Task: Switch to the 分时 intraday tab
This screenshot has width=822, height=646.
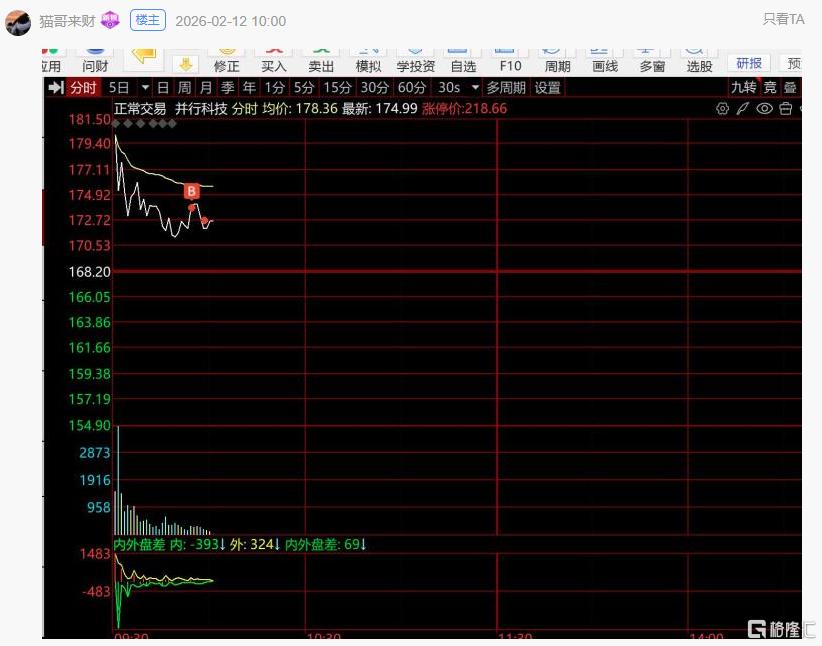Action: point(83,88)
